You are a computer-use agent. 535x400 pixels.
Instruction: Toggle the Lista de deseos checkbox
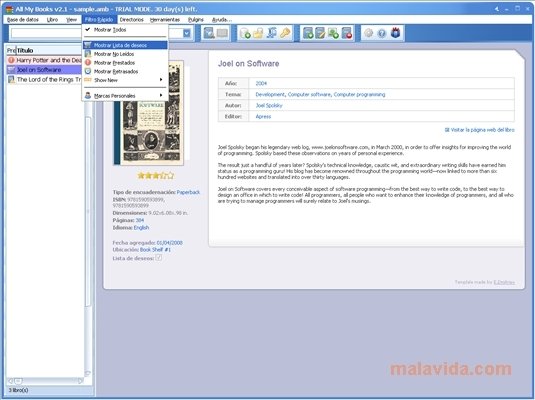pos(158,258)
